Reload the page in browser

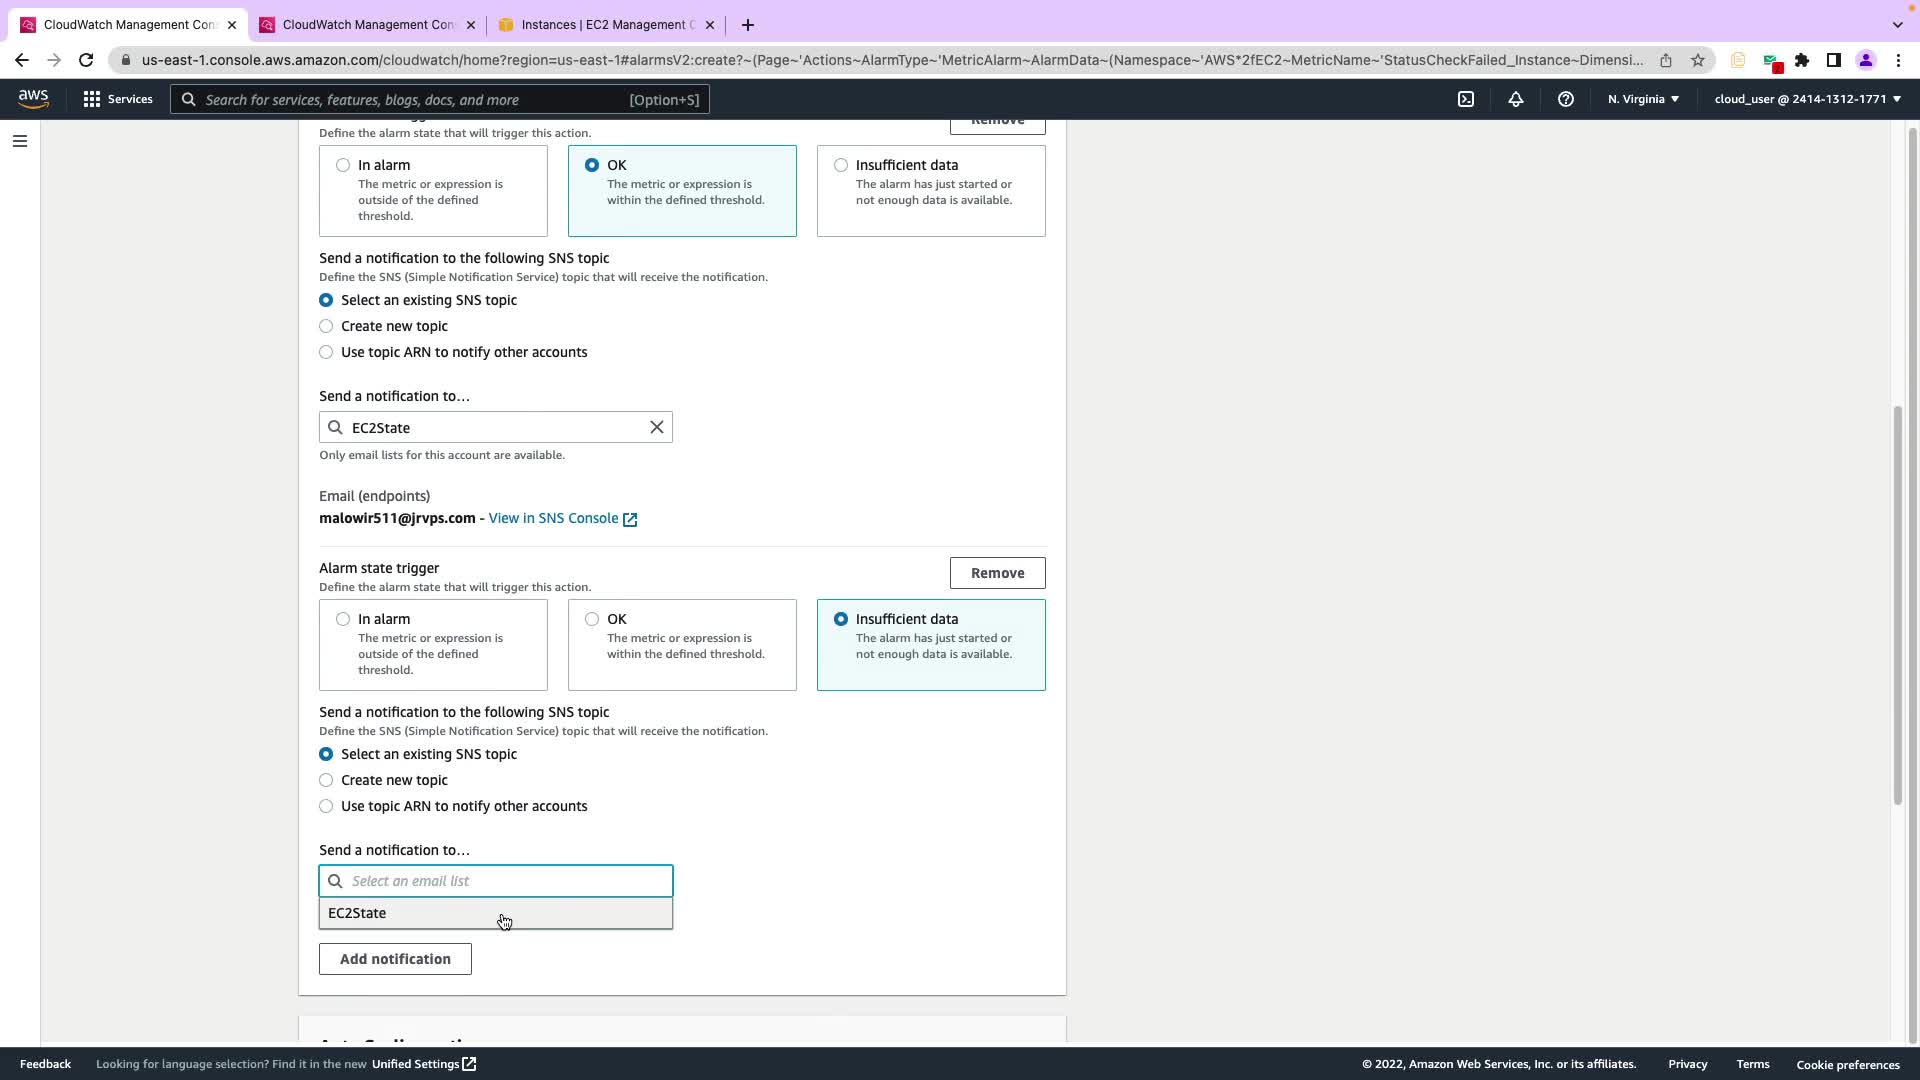[86, 60]
